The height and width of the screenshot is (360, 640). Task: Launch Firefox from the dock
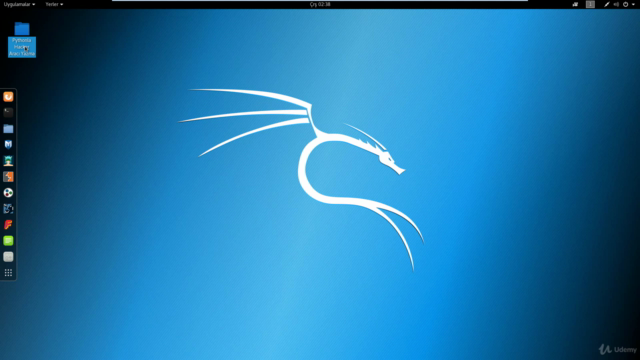pos(8,97)
